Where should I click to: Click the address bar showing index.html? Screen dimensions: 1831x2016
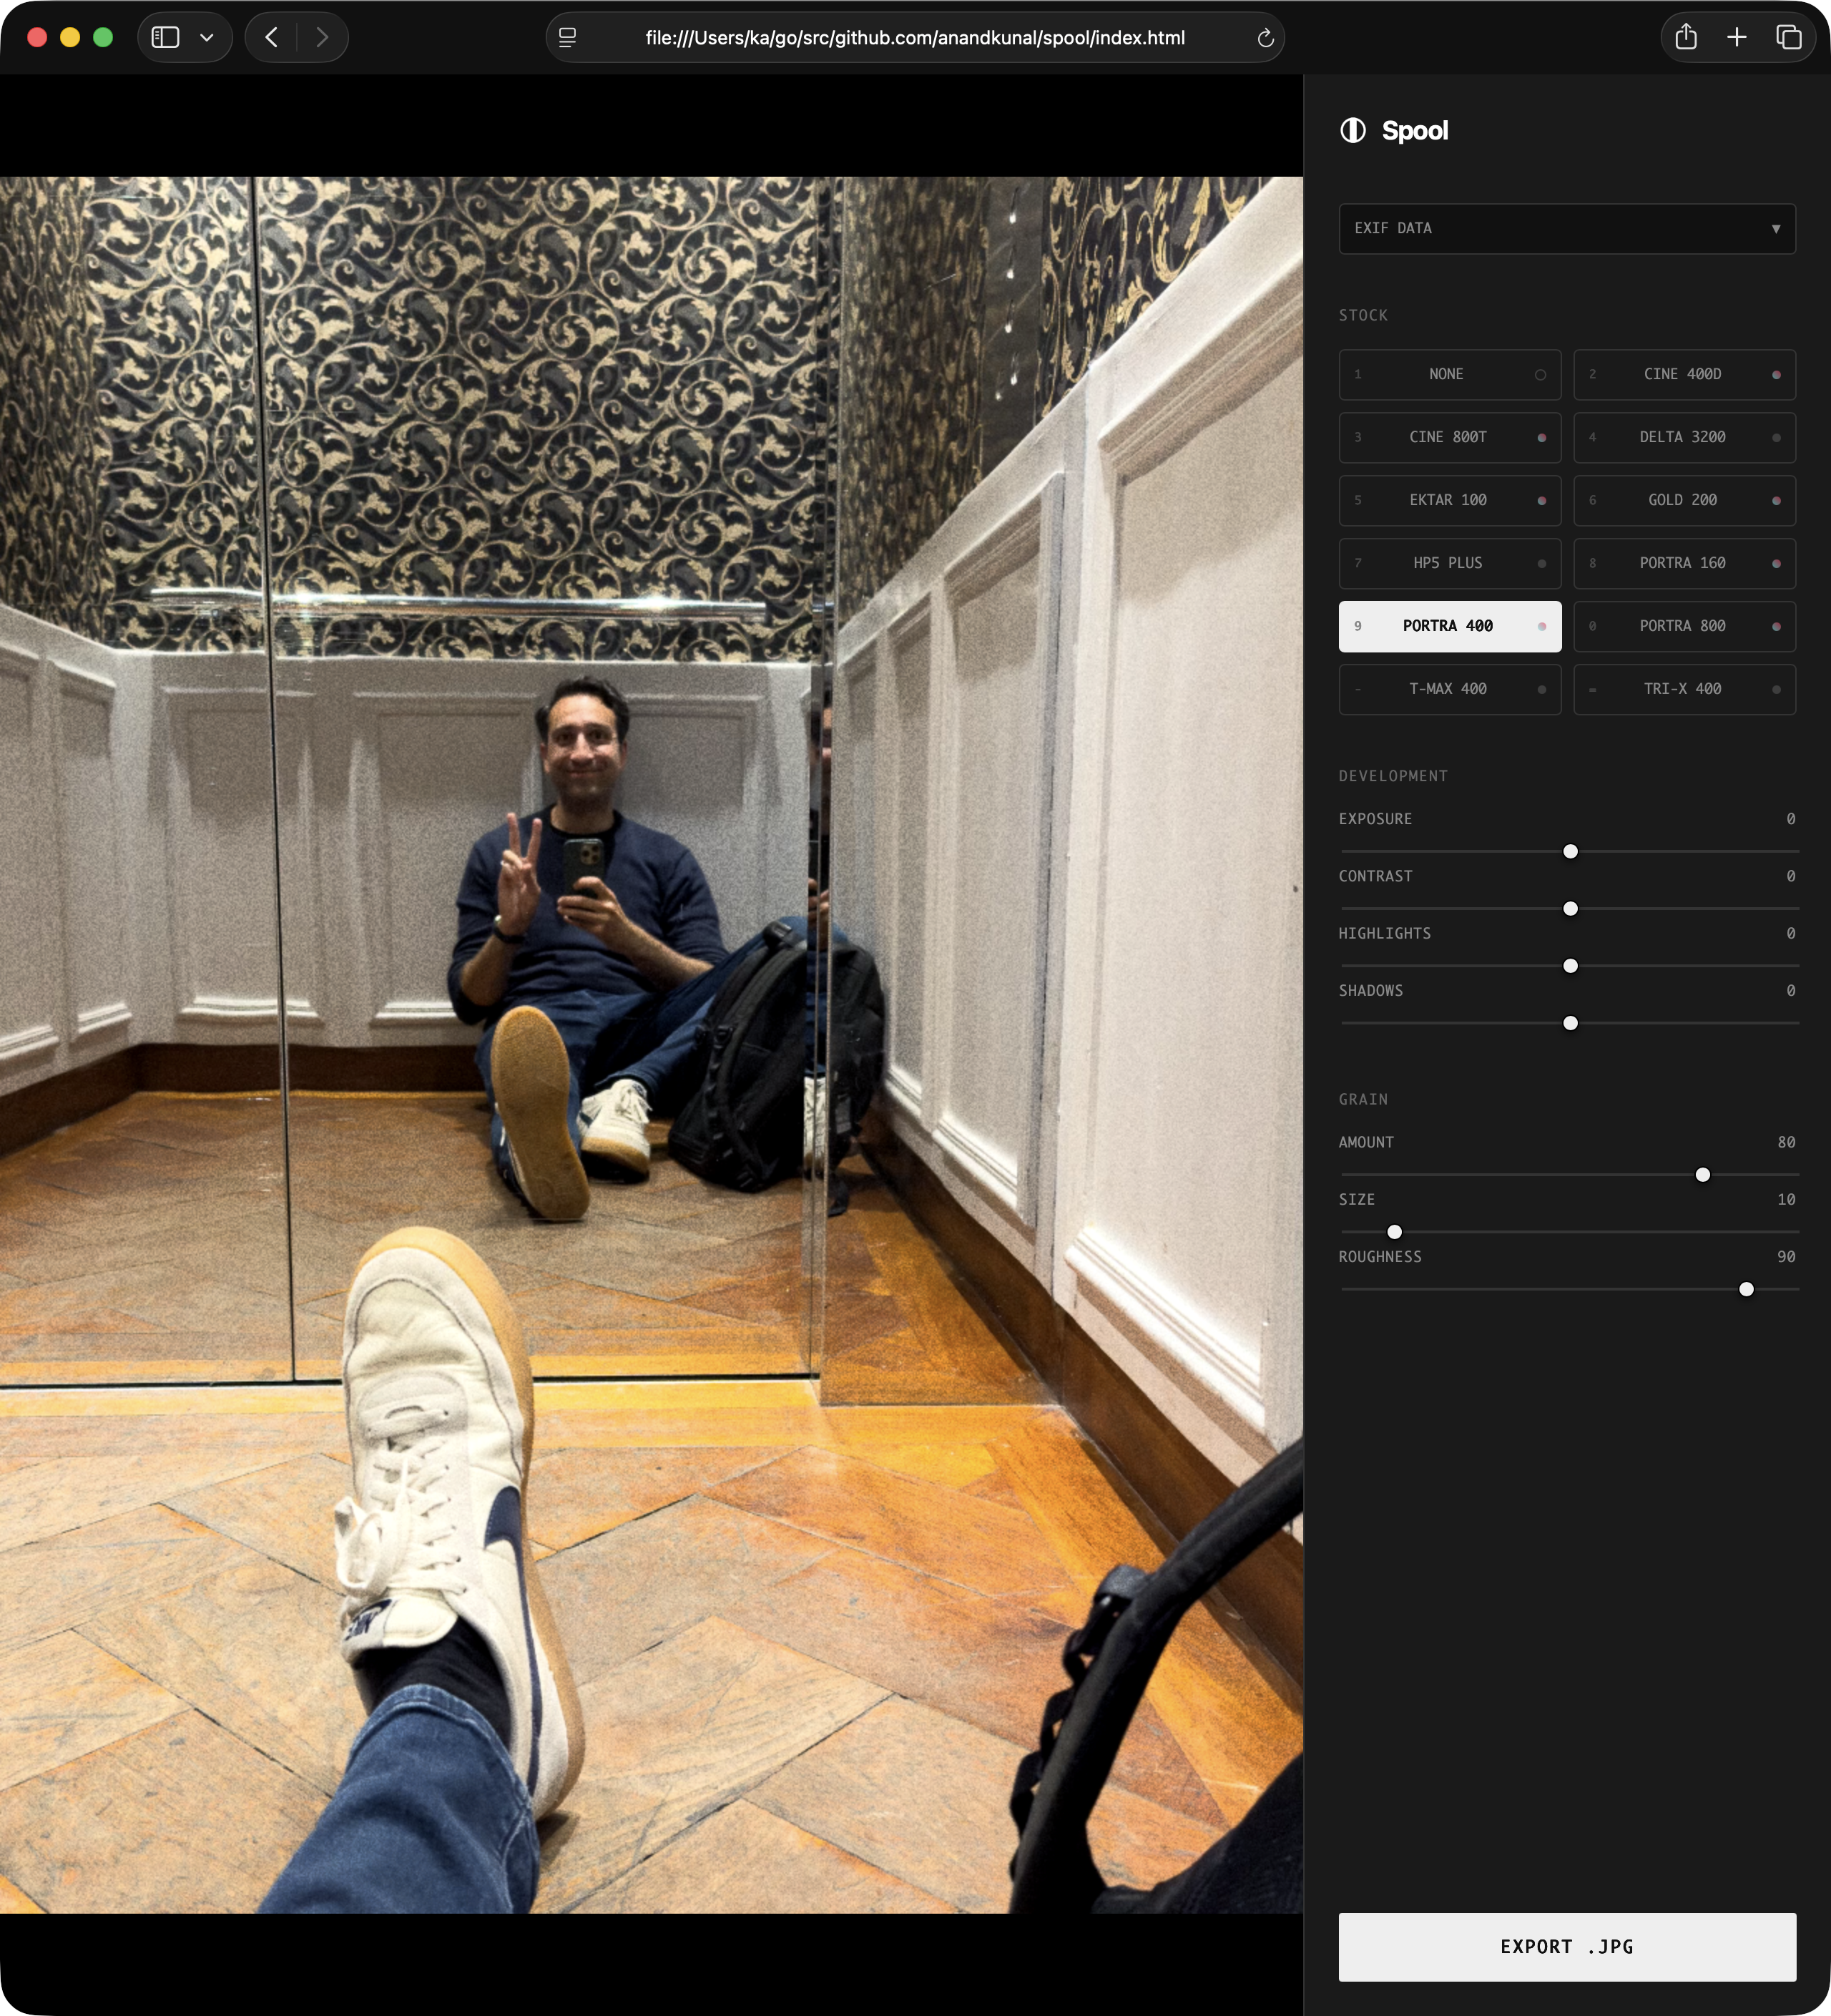tap(915, 38)
